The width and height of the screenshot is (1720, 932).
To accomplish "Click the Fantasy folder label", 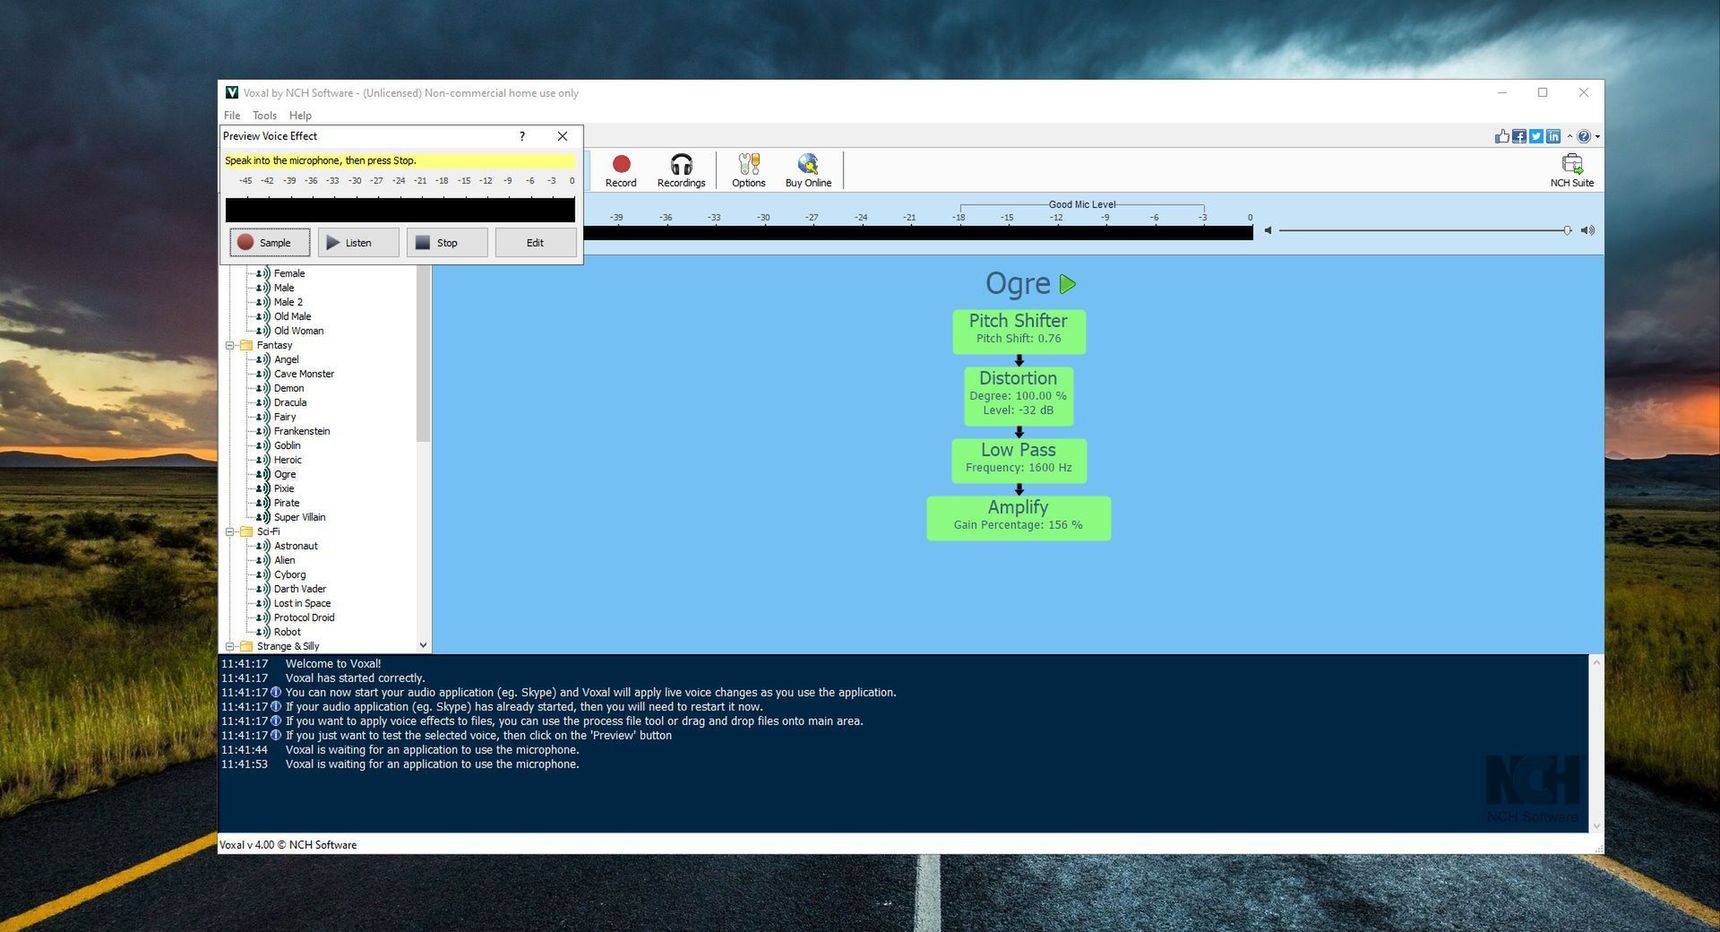I will tap(274, 345).
